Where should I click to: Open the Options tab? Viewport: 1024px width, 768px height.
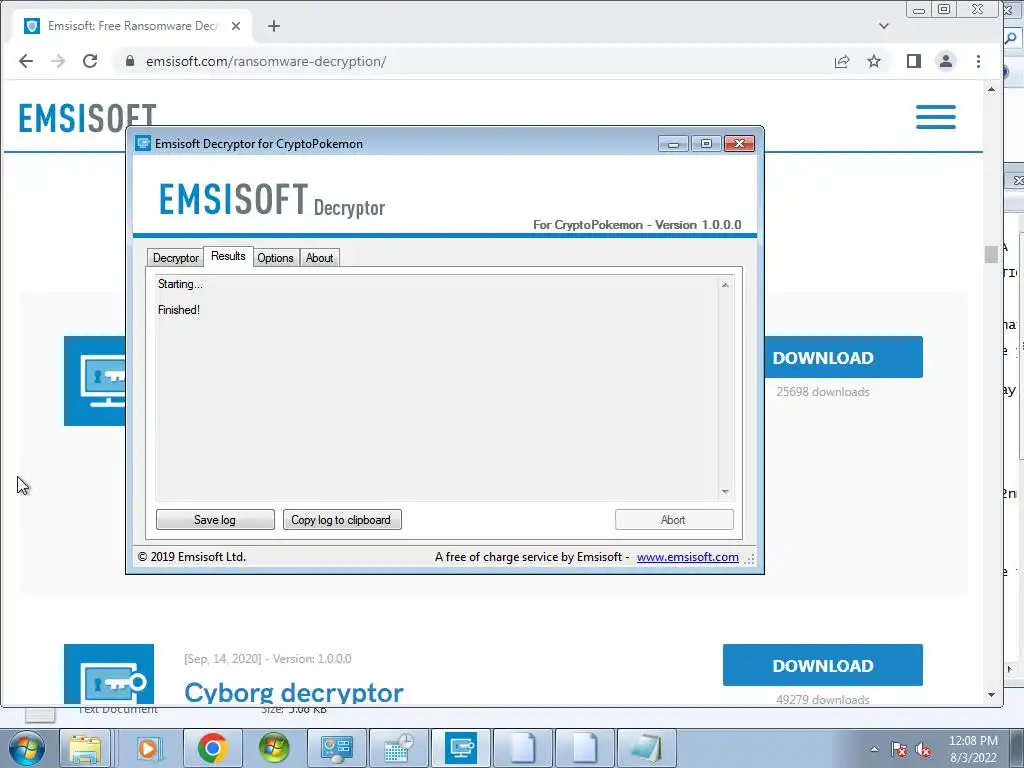point(275,258)
